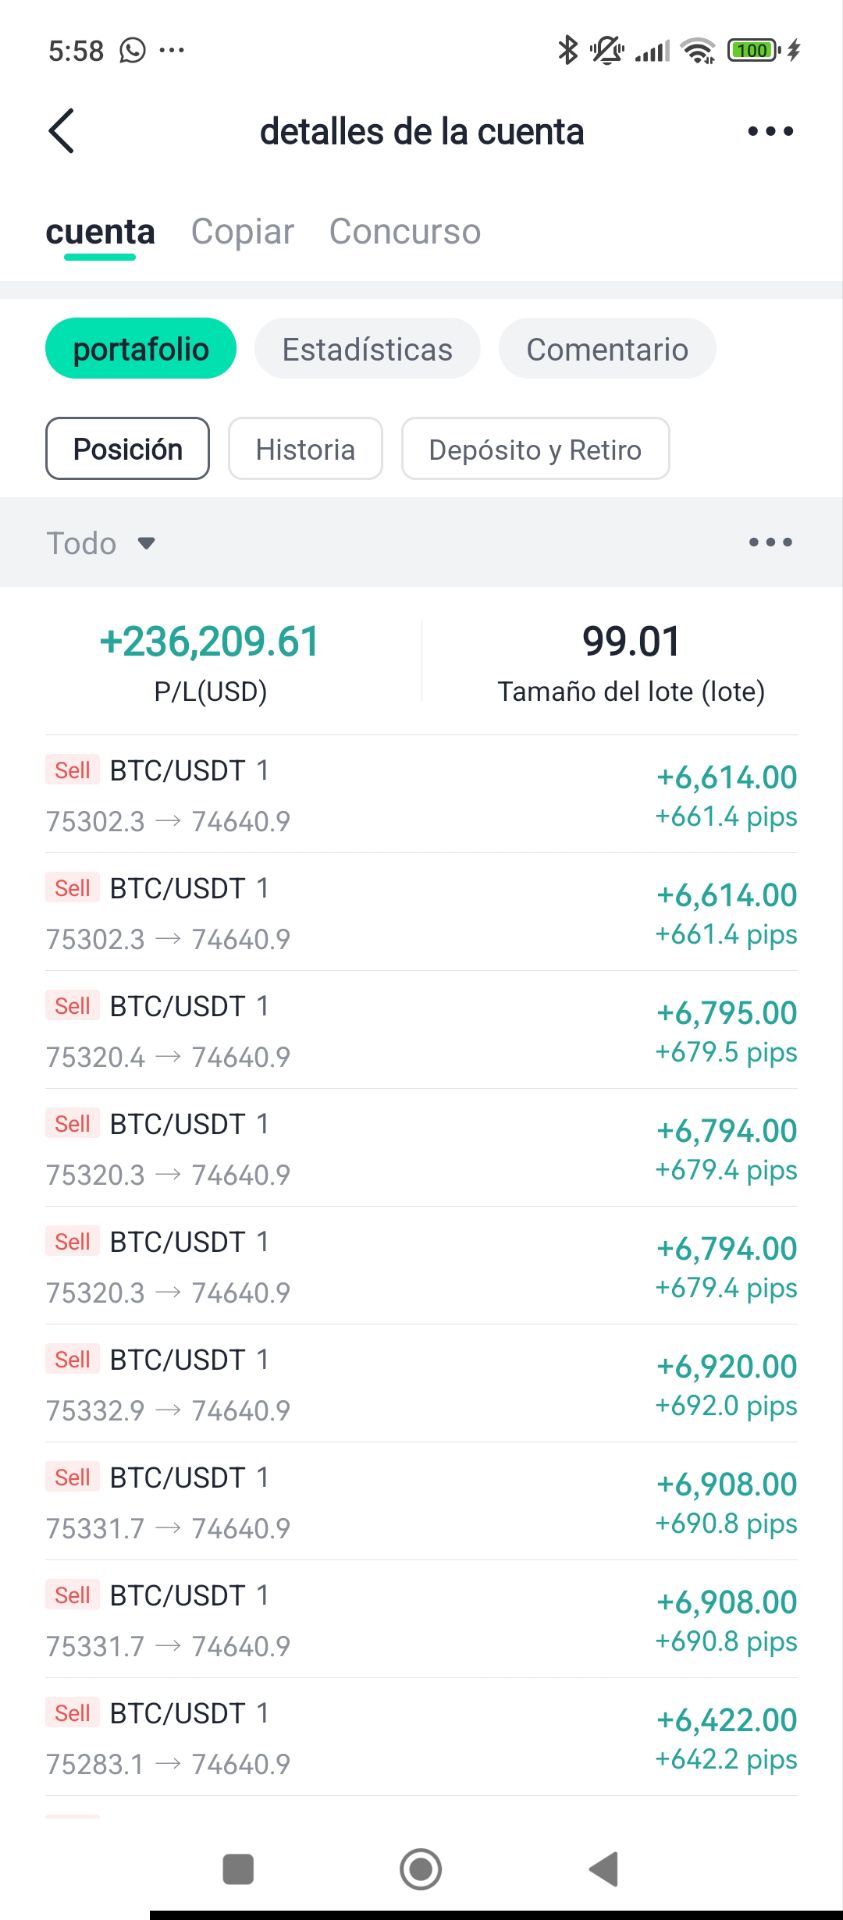Tap the WhatsApp notification icon
843x1920 pixels.
[132, 50]
